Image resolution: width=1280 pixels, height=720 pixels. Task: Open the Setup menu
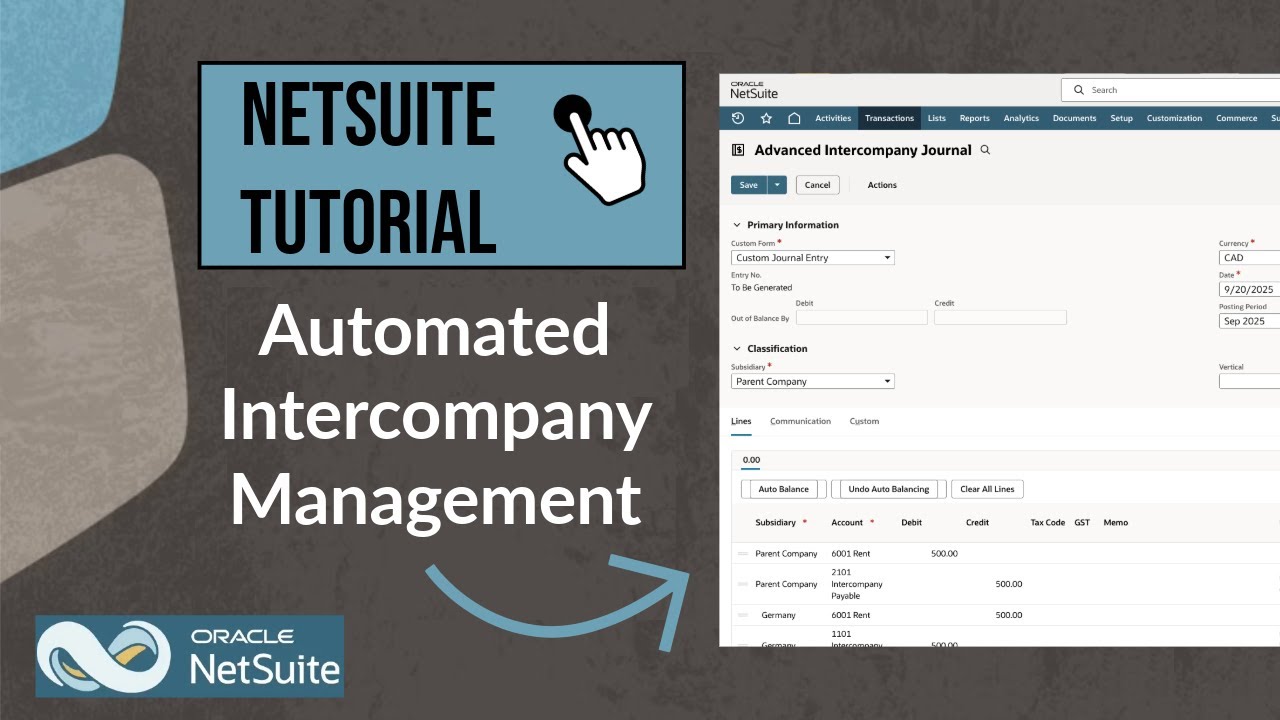coord(1121,118)
